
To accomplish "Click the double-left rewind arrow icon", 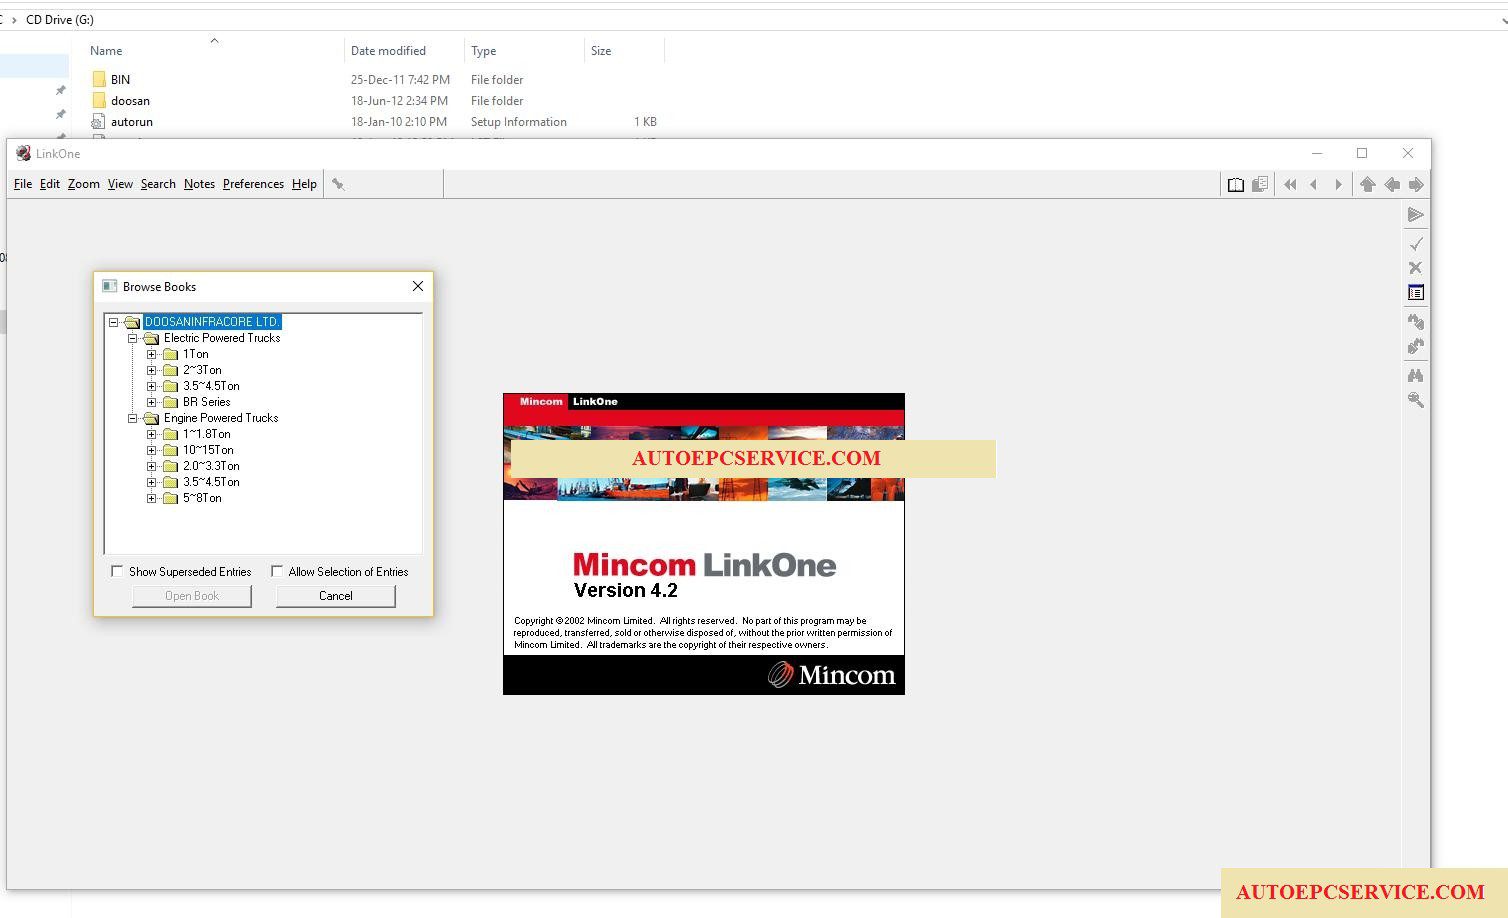I will [x=1290, y=185].
